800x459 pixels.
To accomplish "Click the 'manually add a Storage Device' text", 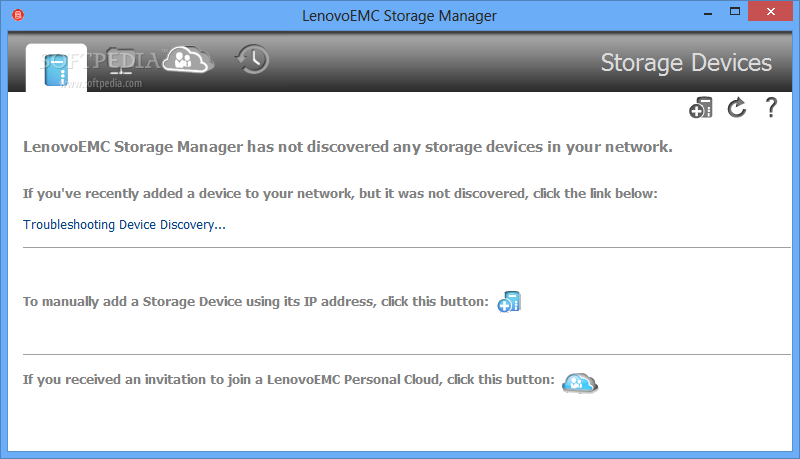I will pyautogui.click(x=256, y=301).
